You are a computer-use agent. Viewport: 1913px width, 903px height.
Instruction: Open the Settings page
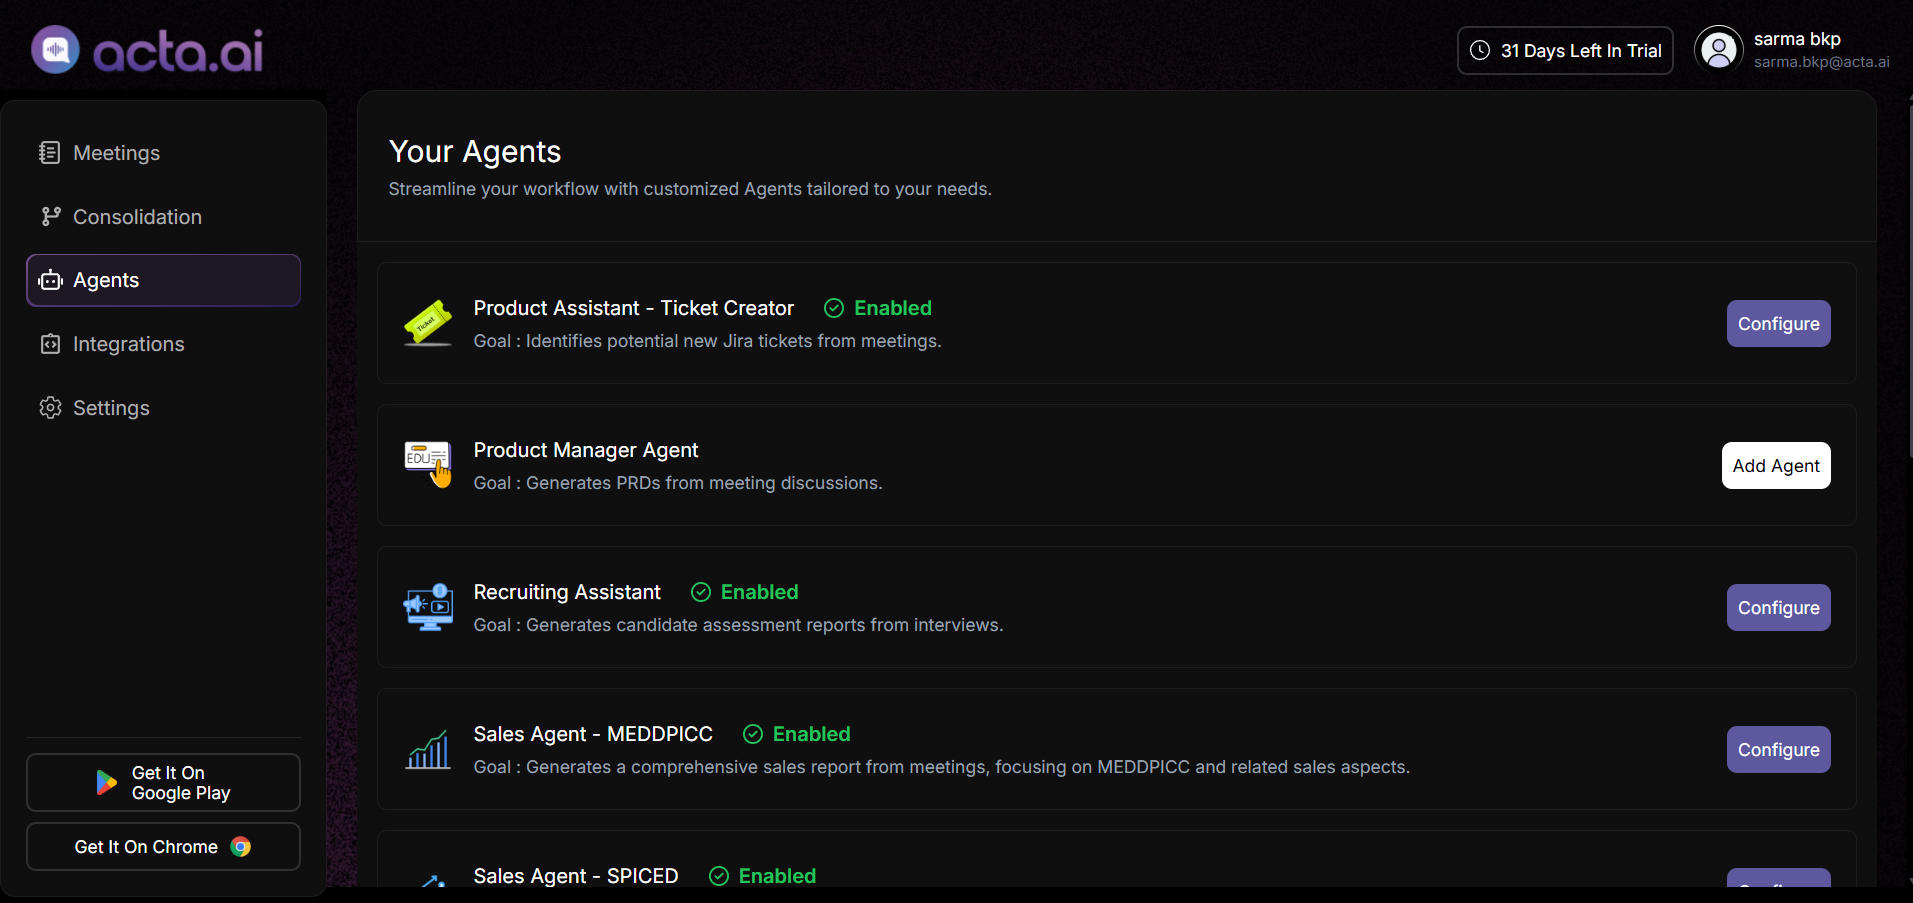click(x=111, y=408)
